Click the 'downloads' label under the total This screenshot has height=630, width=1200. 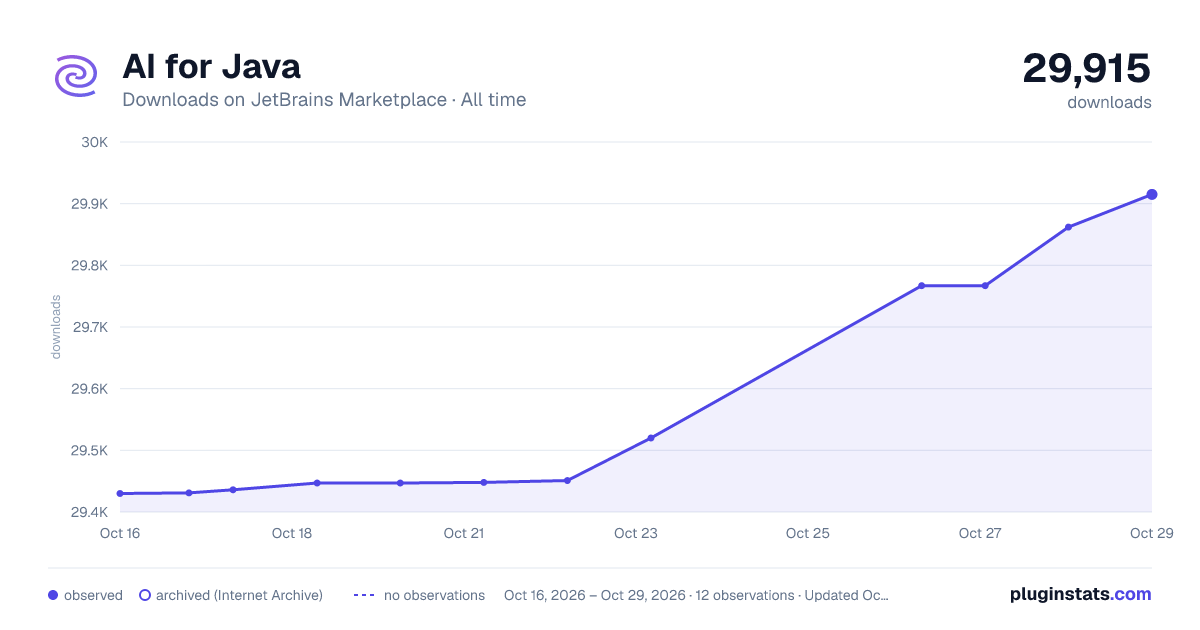click(x=1109, y=102)
